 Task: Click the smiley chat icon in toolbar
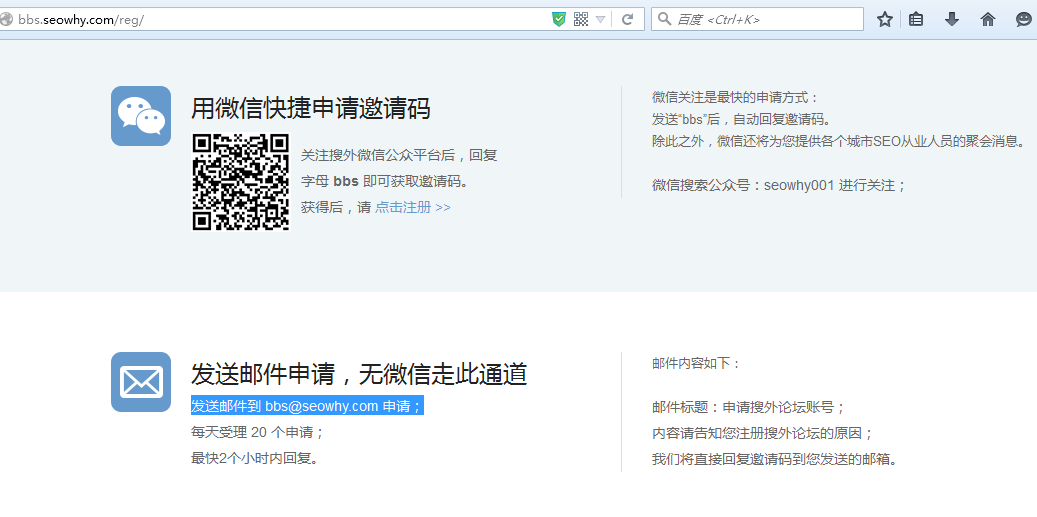[x=1024, y=19]
